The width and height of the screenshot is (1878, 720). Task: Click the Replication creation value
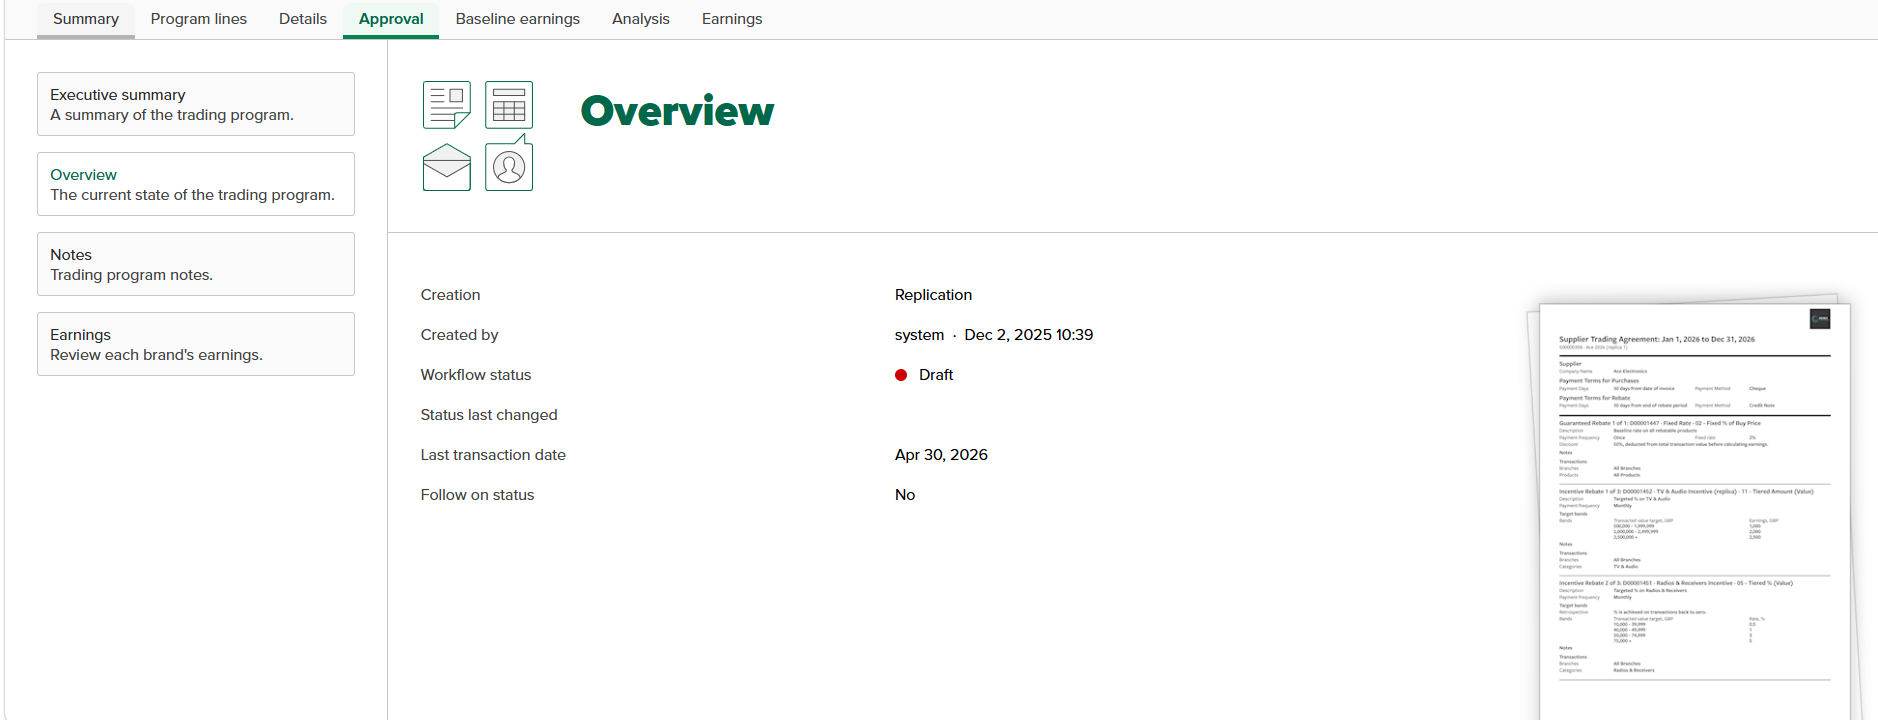933,295
